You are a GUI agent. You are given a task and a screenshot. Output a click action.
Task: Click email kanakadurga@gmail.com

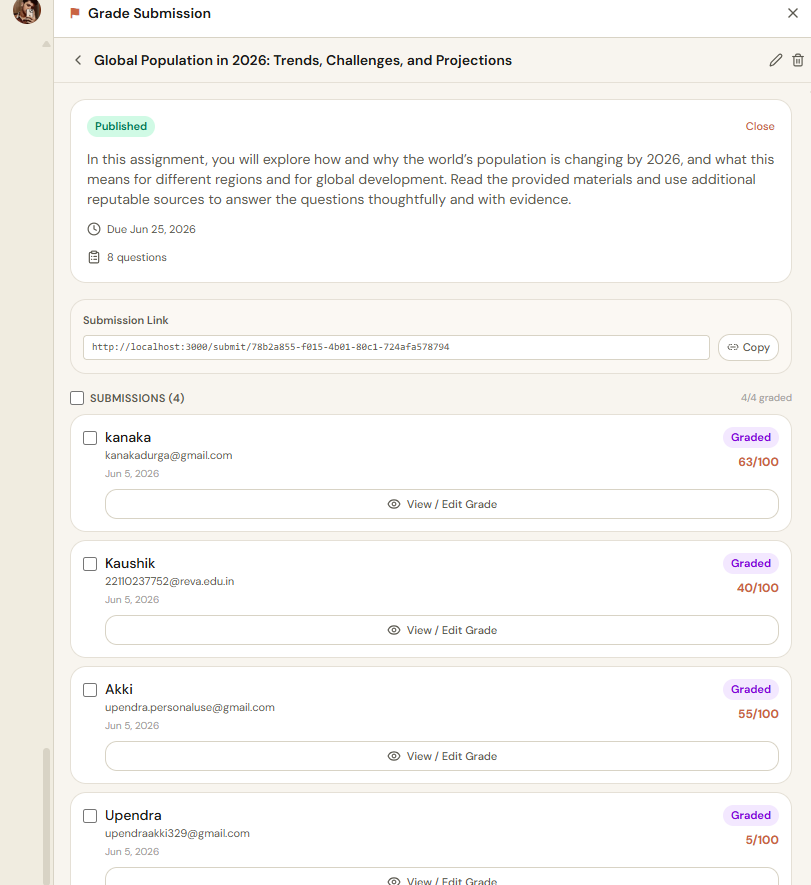tap(169, 455)
